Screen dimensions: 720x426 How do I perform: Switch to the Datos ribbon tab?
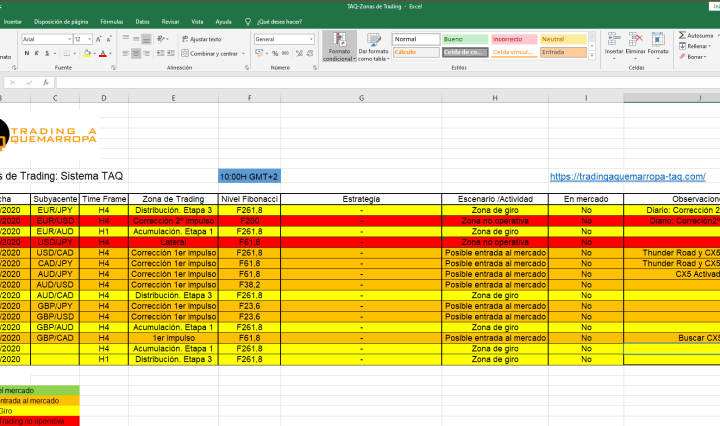click(143, 21)
